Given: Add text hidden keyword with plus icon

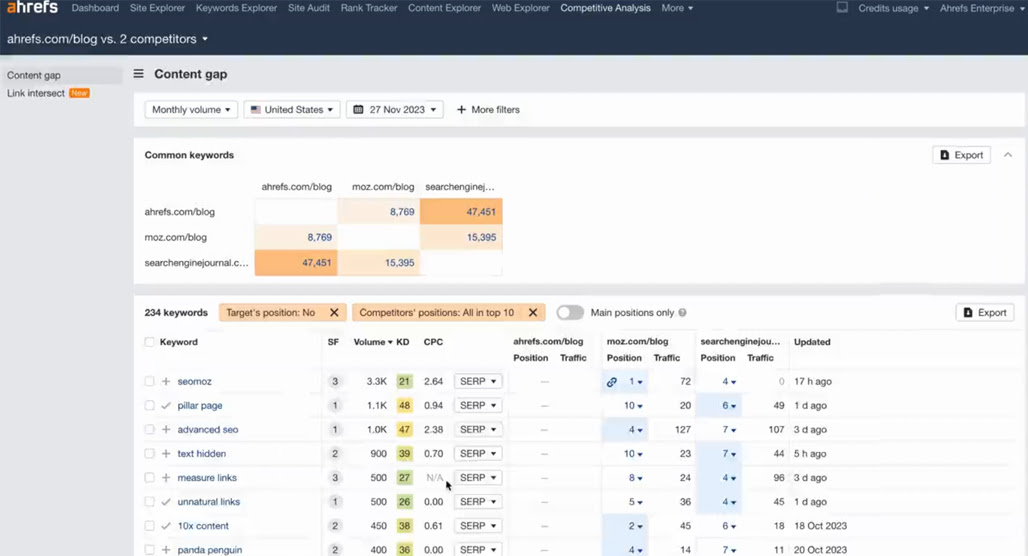Looking at the screenshot, I should coord(166,454).
